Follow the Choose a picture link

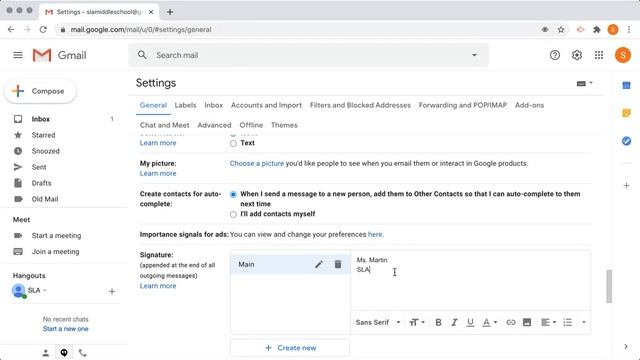click(257, 163)
